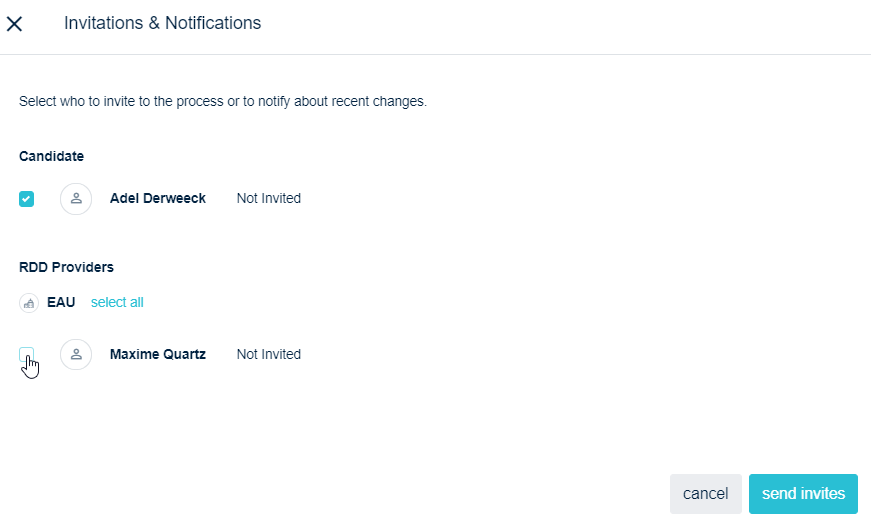Screen dimensions: 871x520
Task: Click the RDD Providers section heading
Action: point(66,267)
